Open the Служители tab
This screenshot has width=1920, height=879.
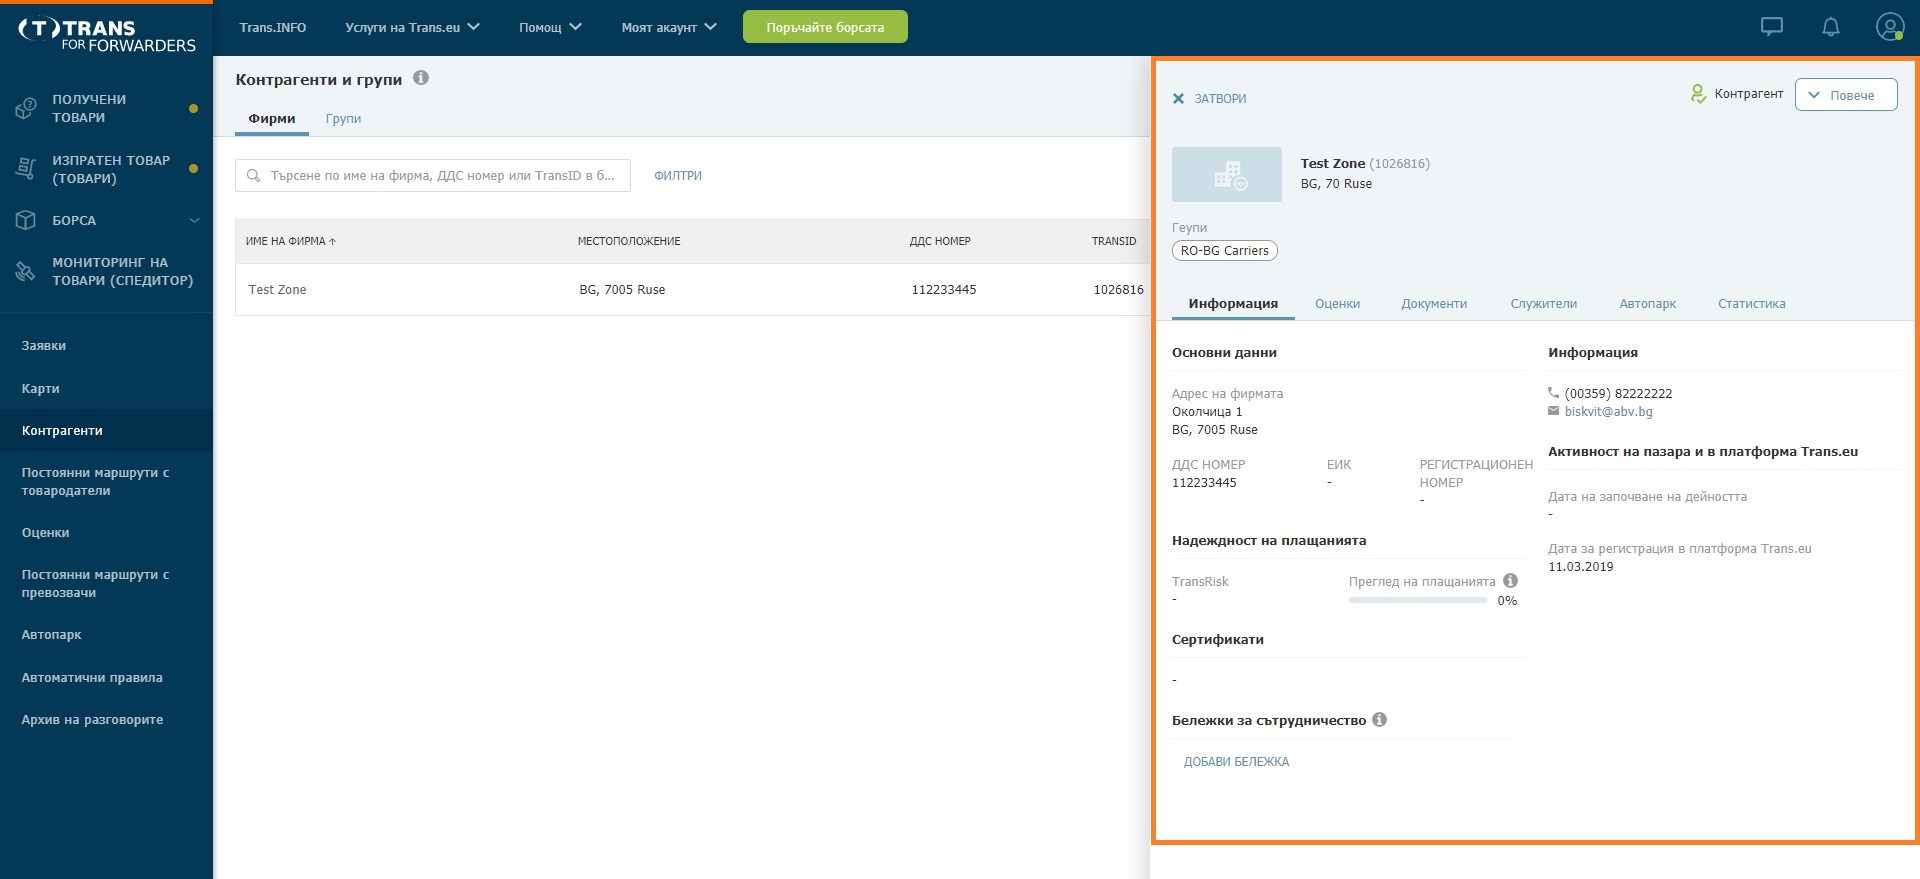(x=1543, y=303)
